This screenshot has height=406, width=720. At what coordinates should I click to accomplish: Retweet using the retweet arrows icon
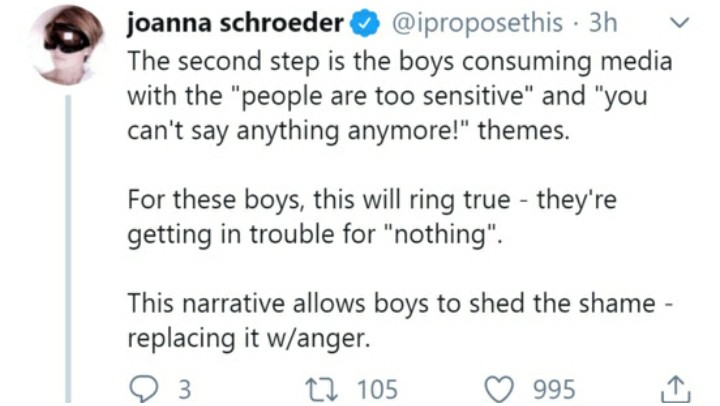click(x=322, y=389)
